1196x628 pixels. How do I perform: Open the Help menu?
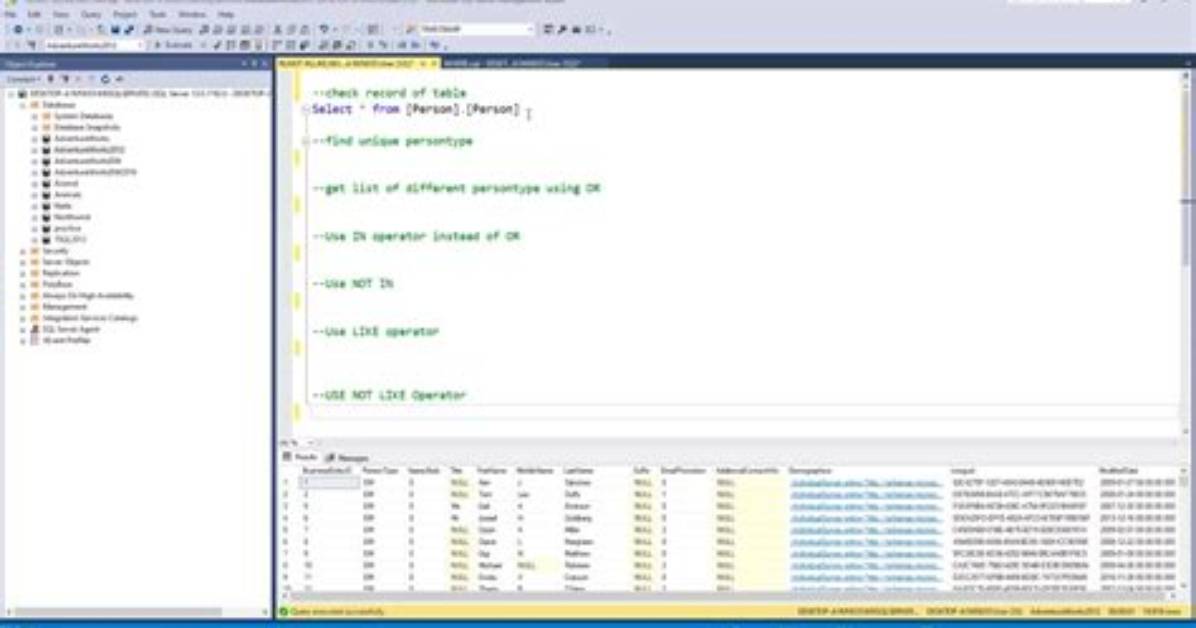[226, 14]
